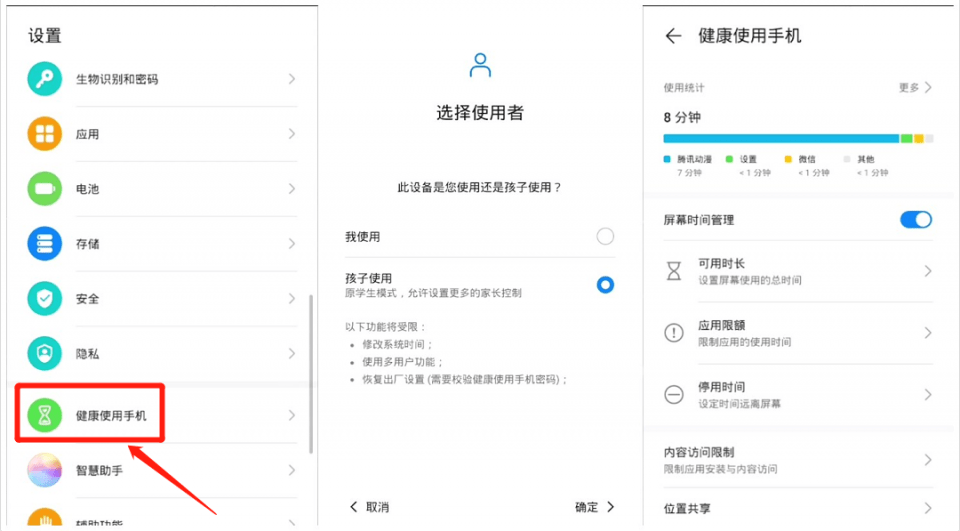
Task: Tap 更多 in usage statistics
Action: [915, 88]
